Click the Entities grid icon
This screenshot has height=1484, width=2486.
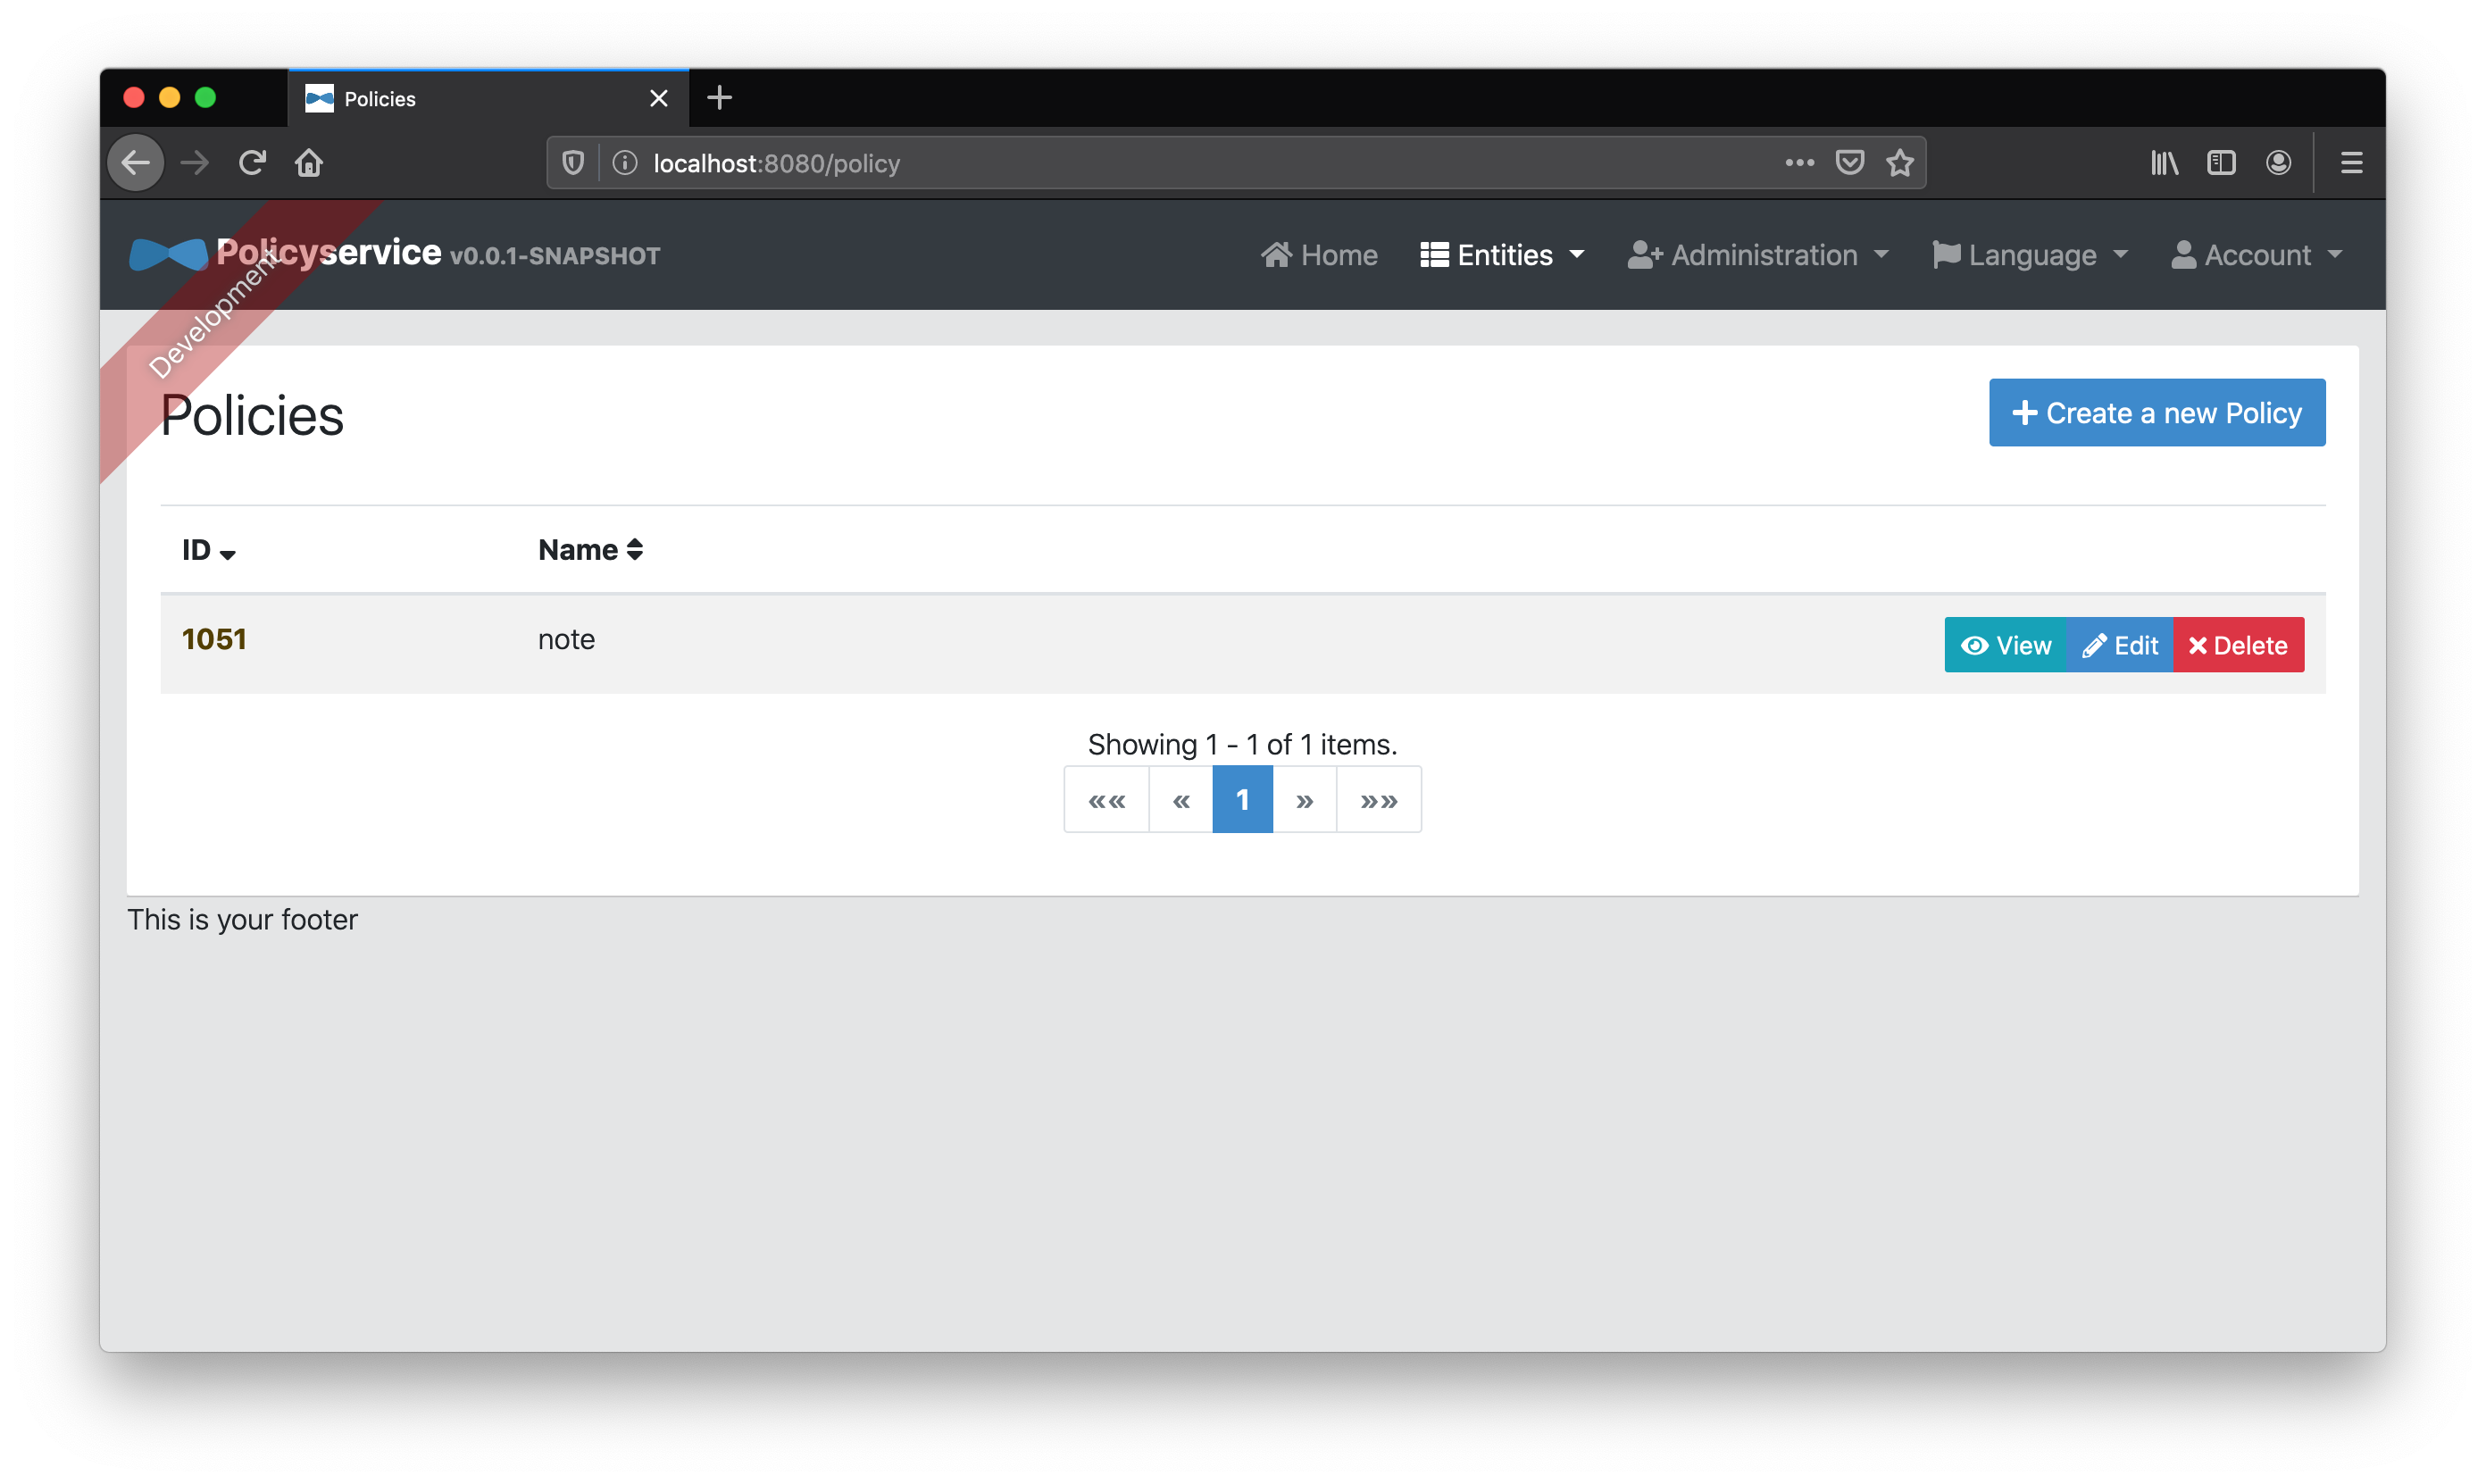[1431, 254]
